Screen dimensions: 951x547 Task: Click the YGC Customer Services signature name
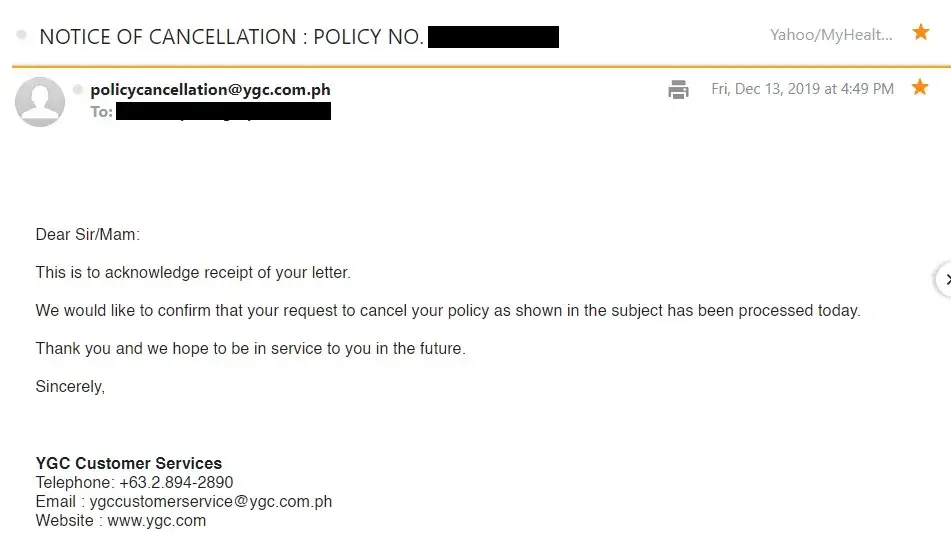pyautogui.click(x=129, y=463)
